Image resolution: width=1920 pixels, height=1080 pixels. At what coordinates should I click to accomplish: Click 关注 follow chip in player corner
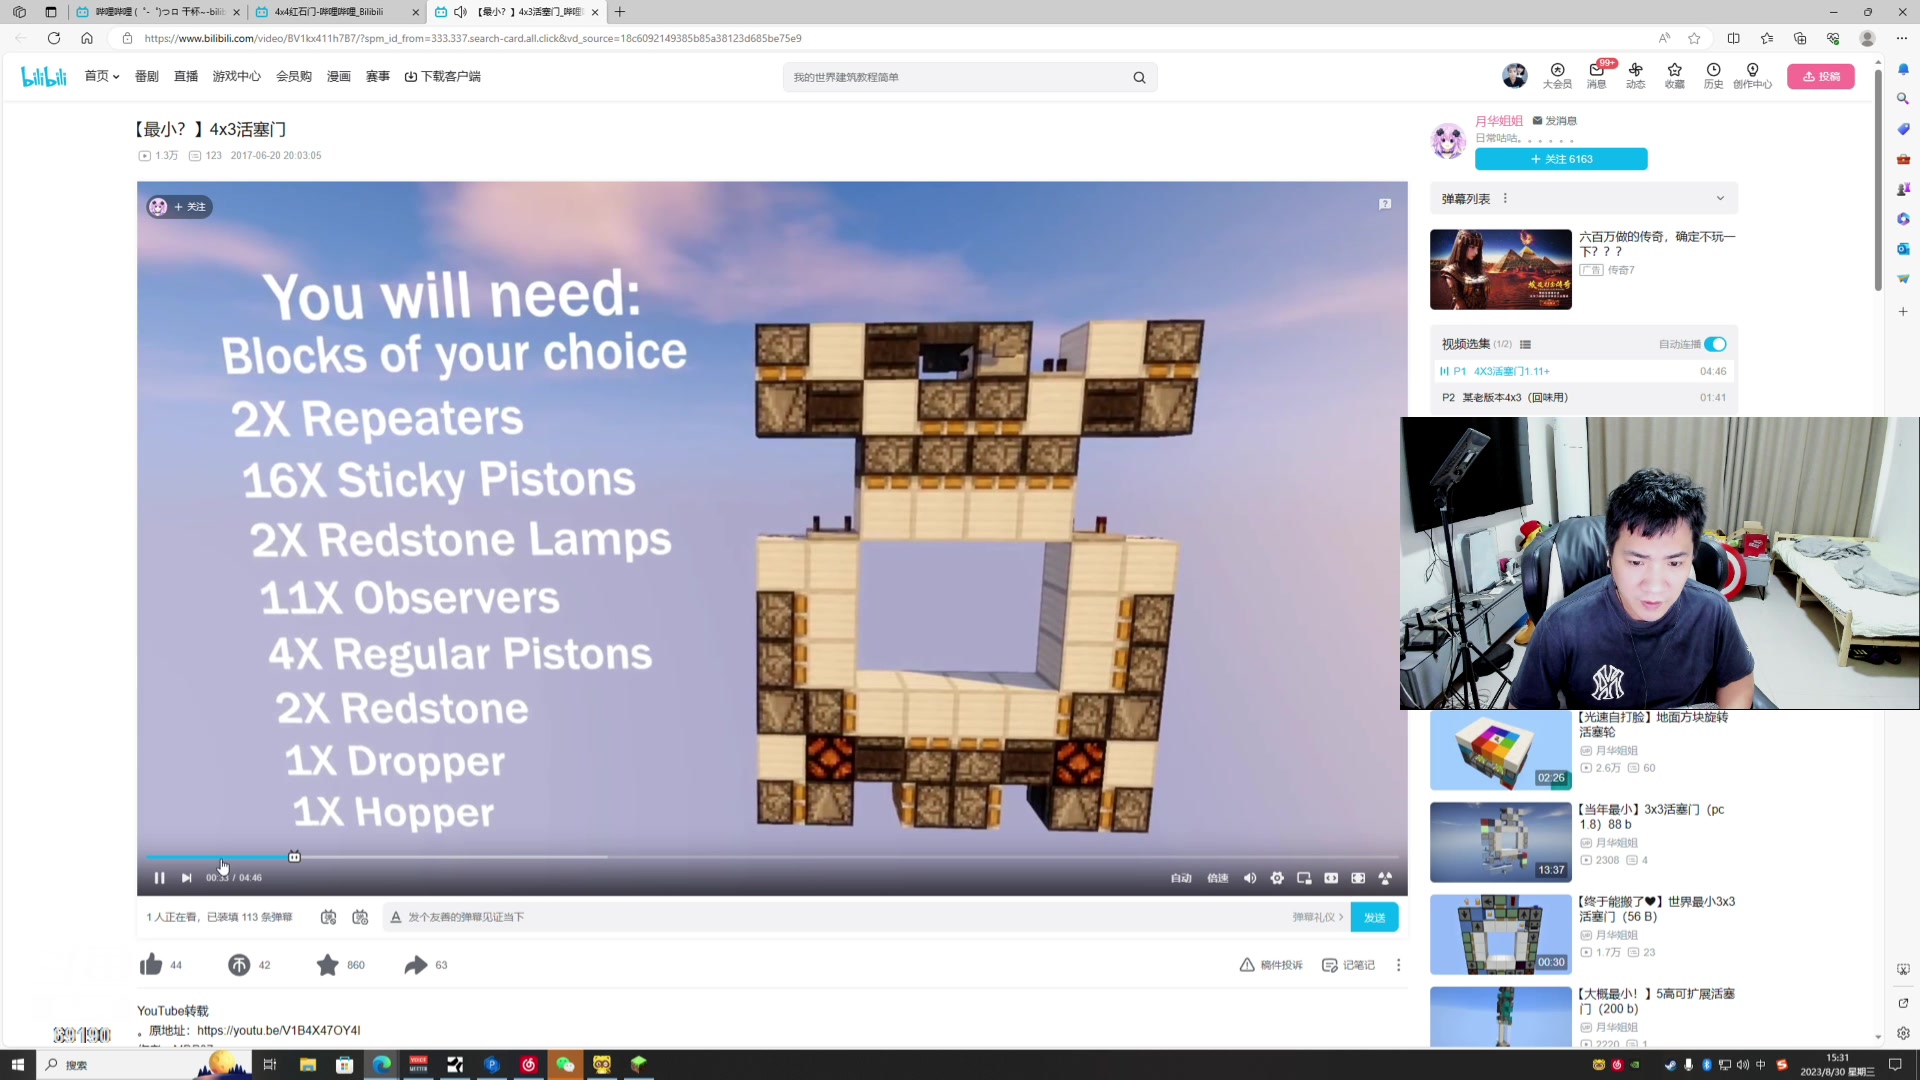180,207
